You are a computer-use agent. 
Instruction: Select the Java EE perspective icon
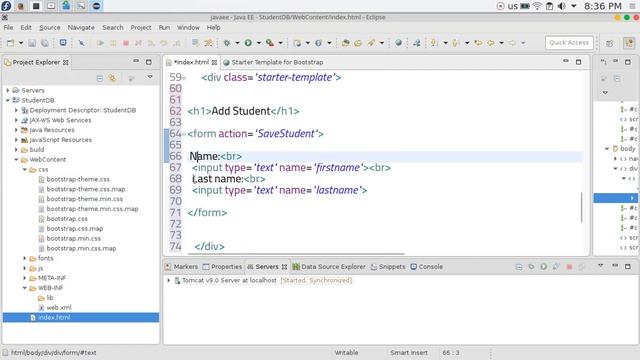point(629,43)
